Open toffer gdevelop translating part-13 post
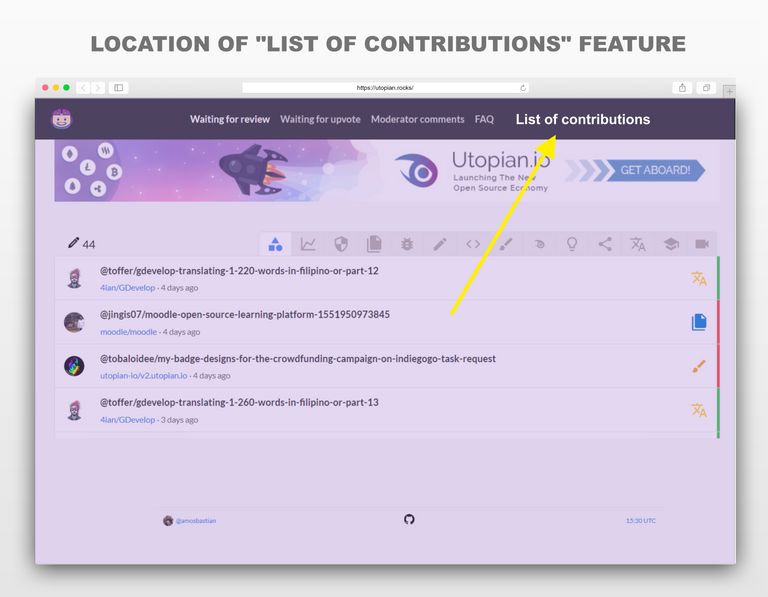The image size is (768, 597). point(239,403)
